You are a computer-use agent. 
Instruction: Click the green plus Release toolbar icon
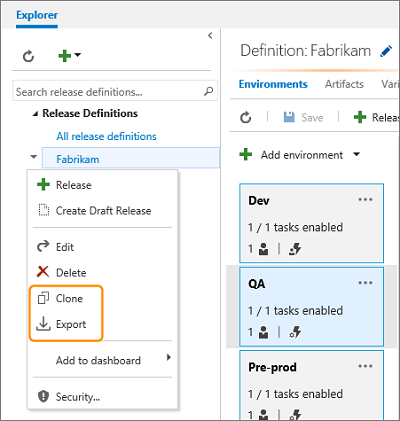click(x=360, y=117)
